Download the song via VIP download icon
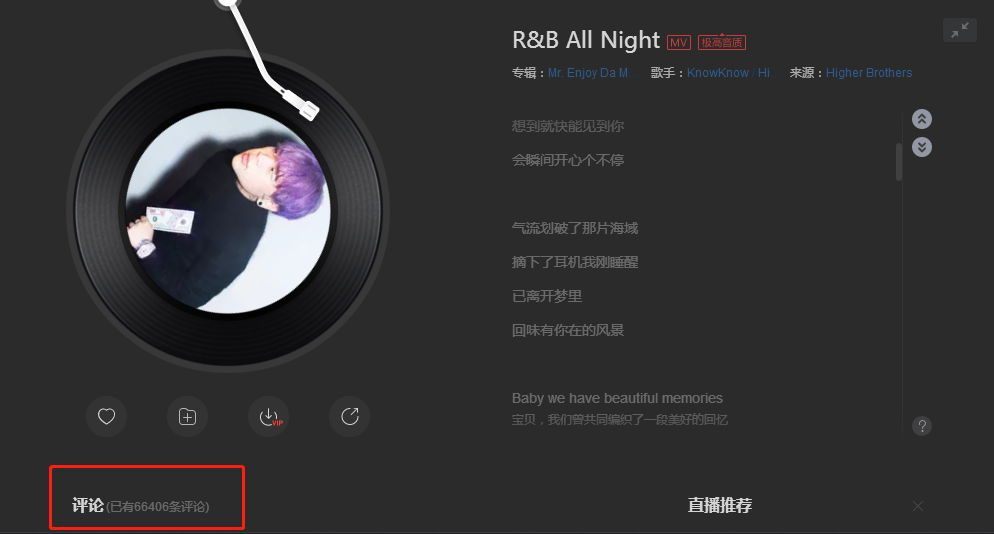Image resolution: width=994 pixels, height=534 pixels. (x=269, y=417)
